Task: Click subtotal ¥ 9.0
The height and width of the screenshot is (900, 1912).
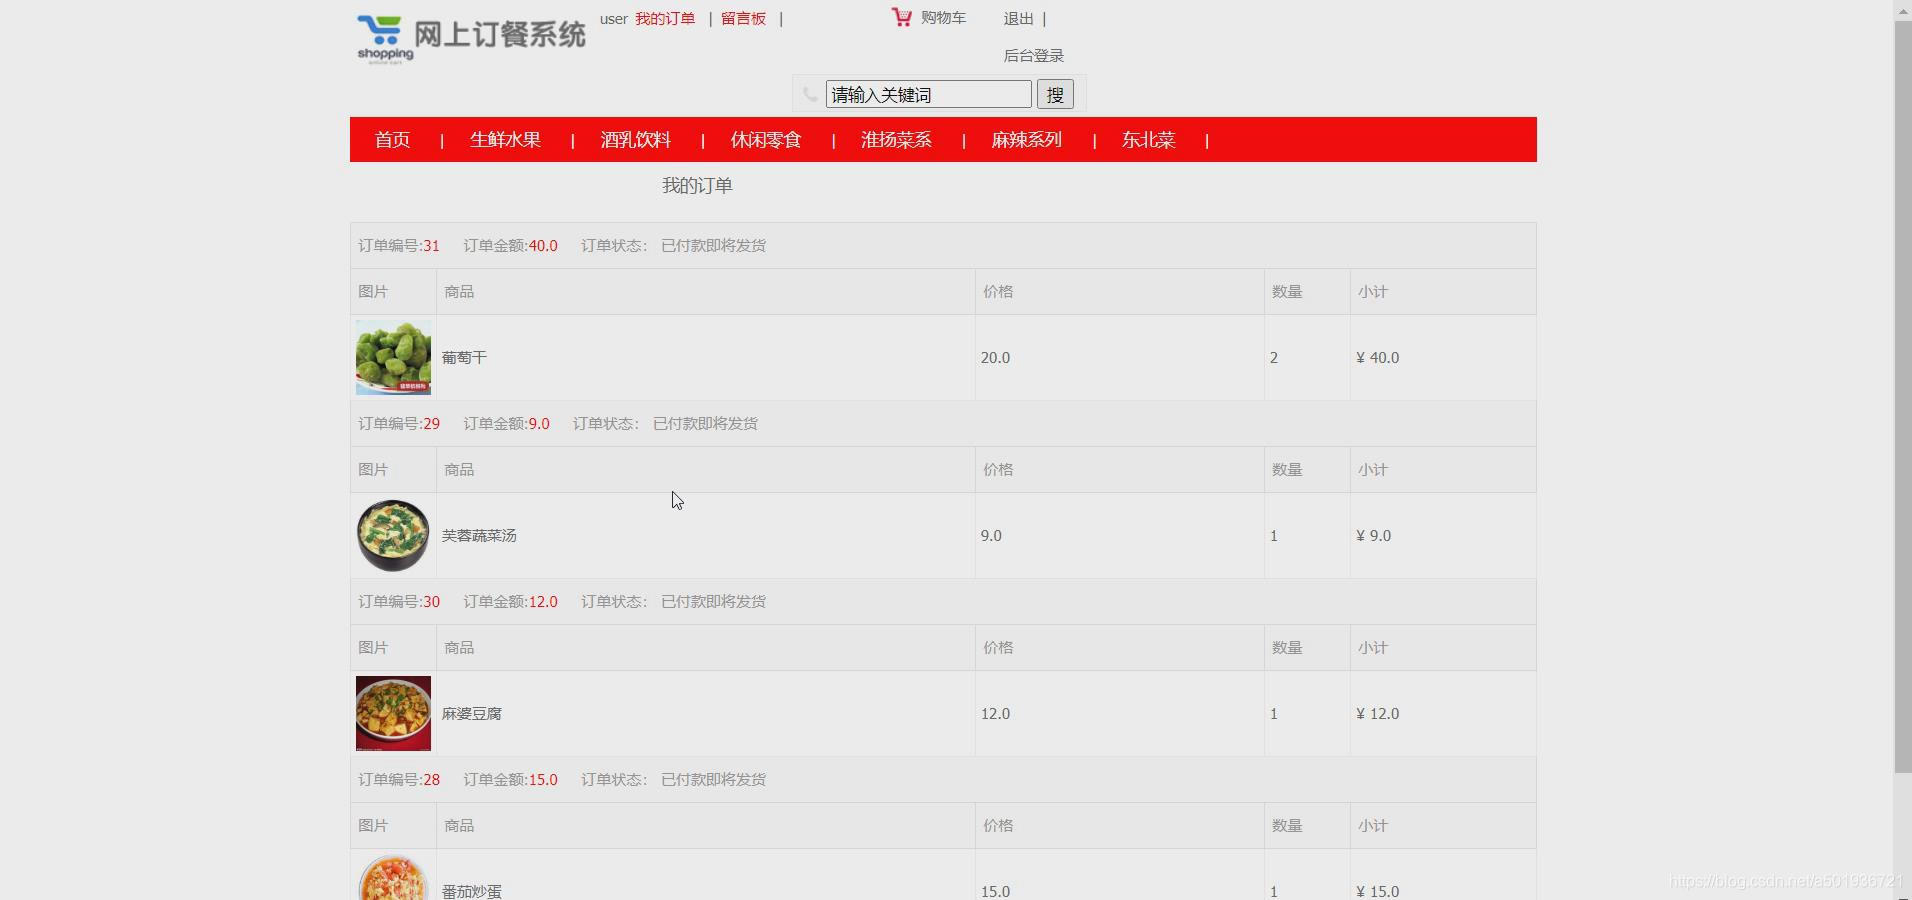Action: (1373, 535)
